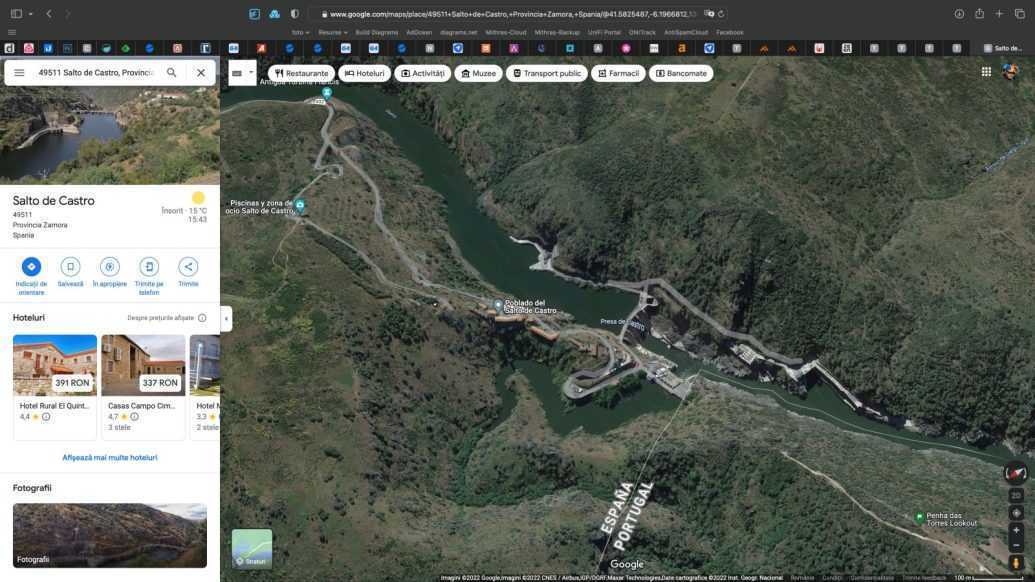Click the compass to reset map orientation
Viewport: 1035px width, 582px height.
click(1016, 474)
